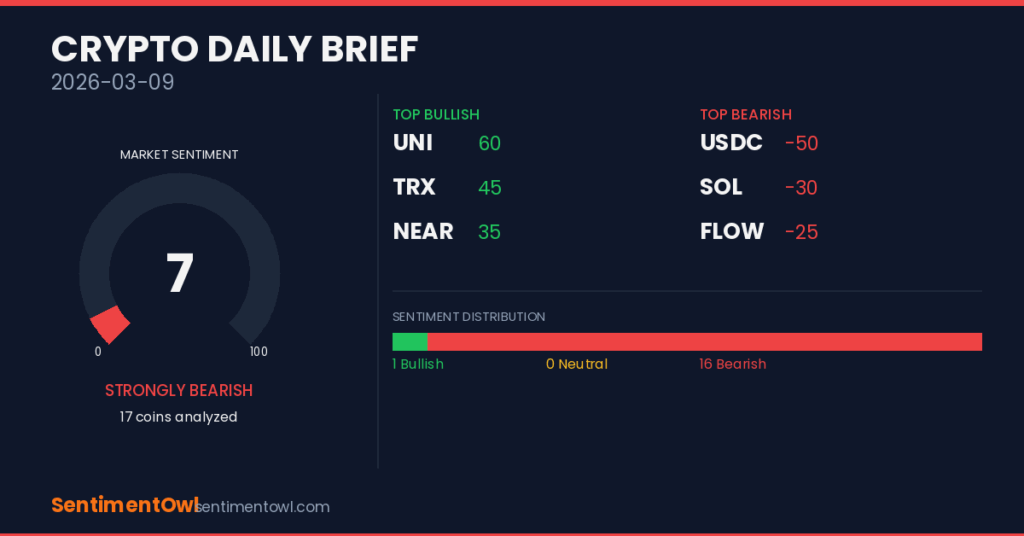This screenshot has width=1024, height=536.
Task: Click the Crypto Daily Brief title
Action: tap(235, 49)
